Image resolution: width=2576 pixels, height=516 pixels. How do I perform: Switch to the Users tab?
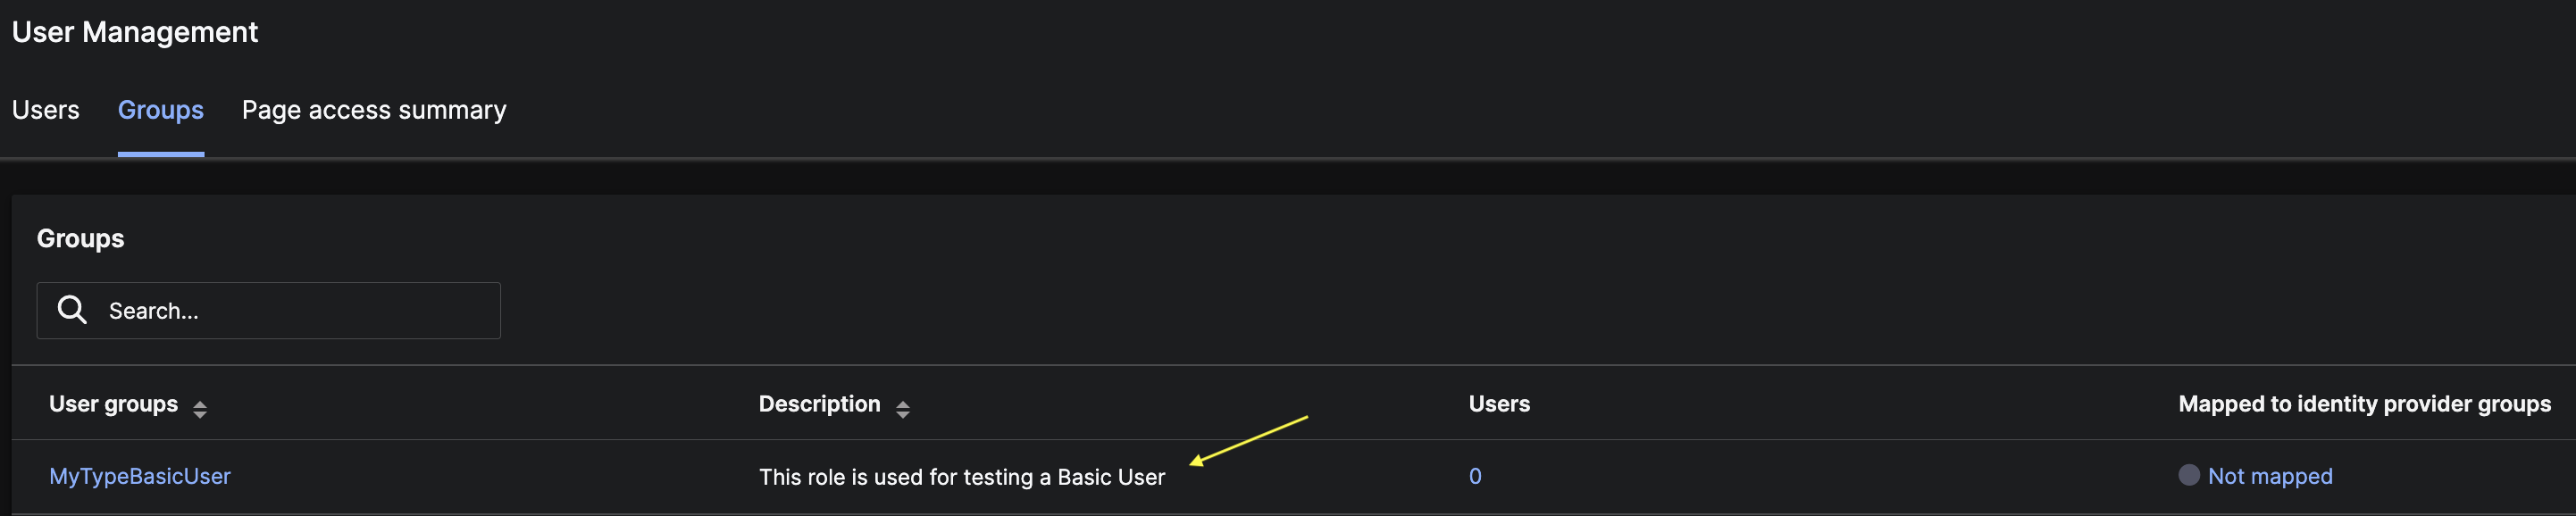pos(45,110)
